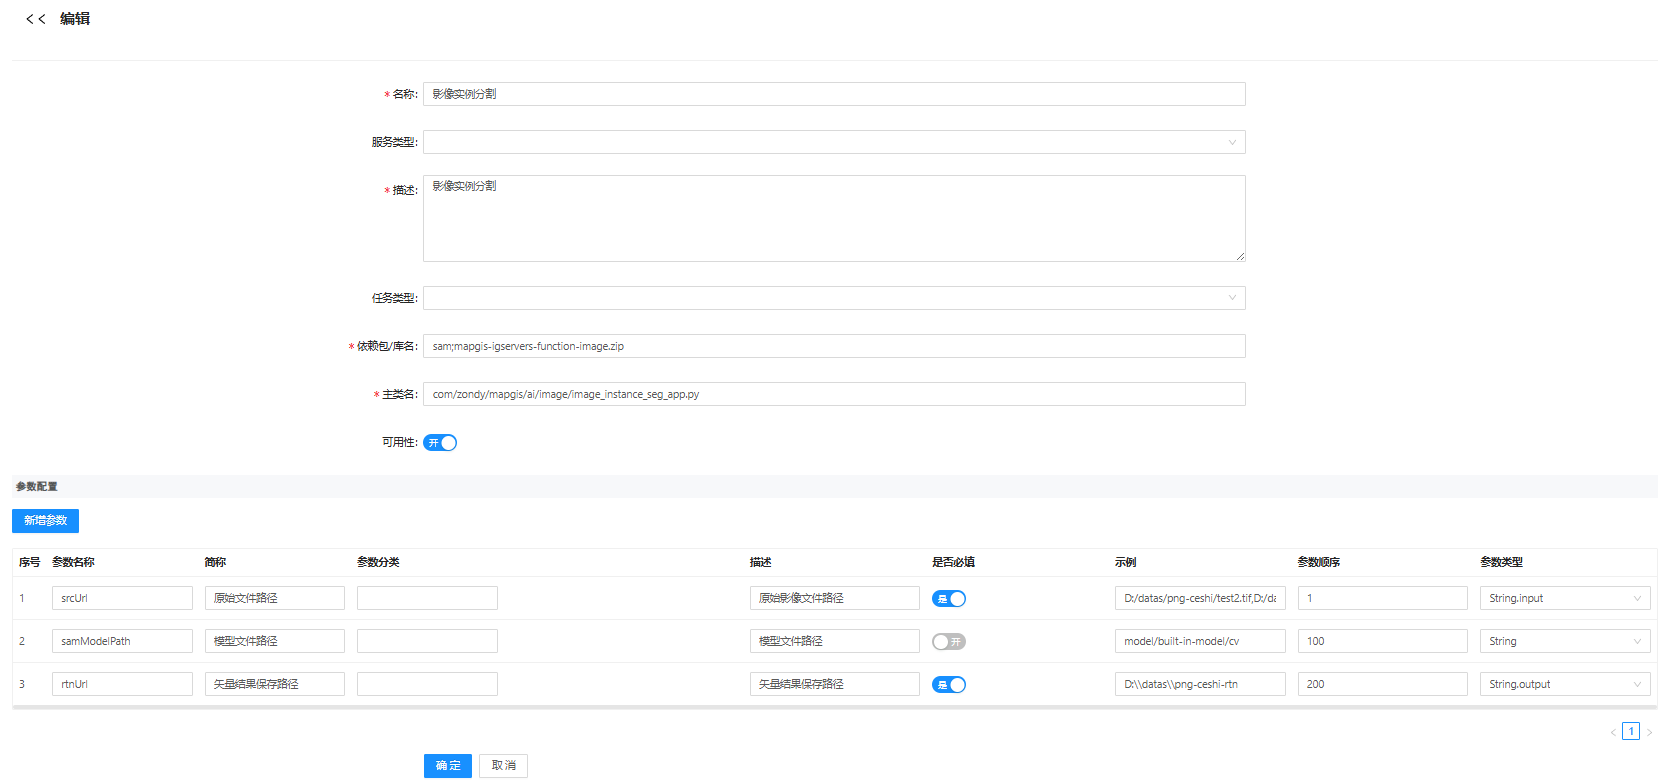Click the 依赖包/库名 input field
This screenshot has width=1663, height=782.
[x=833, y=346]
